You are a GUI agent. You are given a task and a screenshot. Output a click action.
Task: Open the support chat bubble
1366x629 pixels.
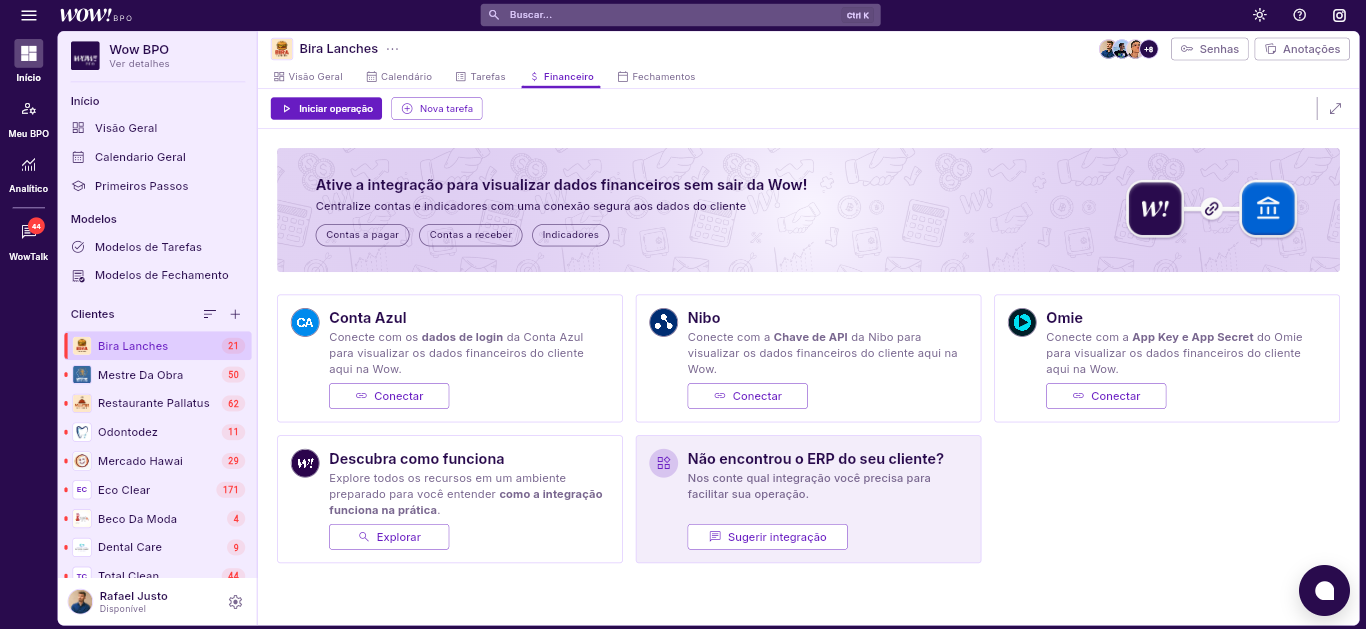point(1324,590)
